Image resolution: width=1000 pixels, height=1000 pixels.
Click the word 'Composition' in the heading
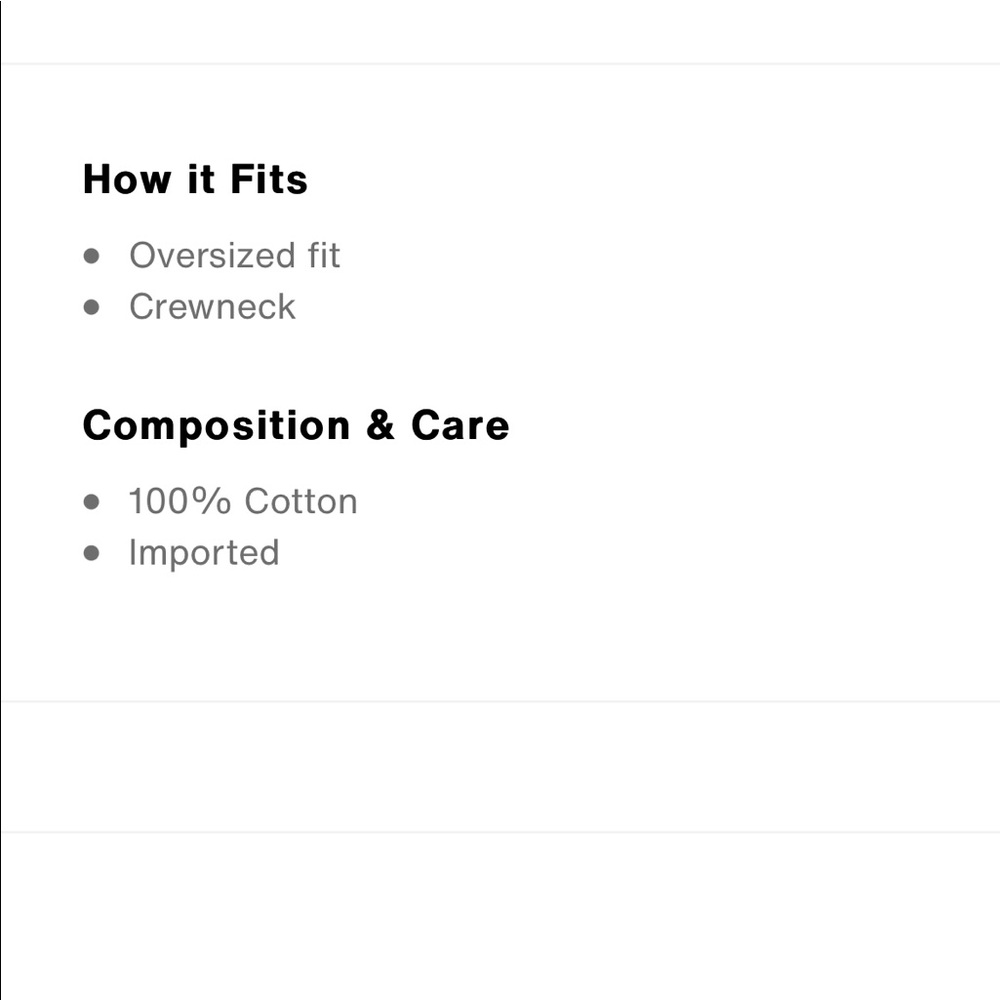pyautogui.click(x=216, y=426)
